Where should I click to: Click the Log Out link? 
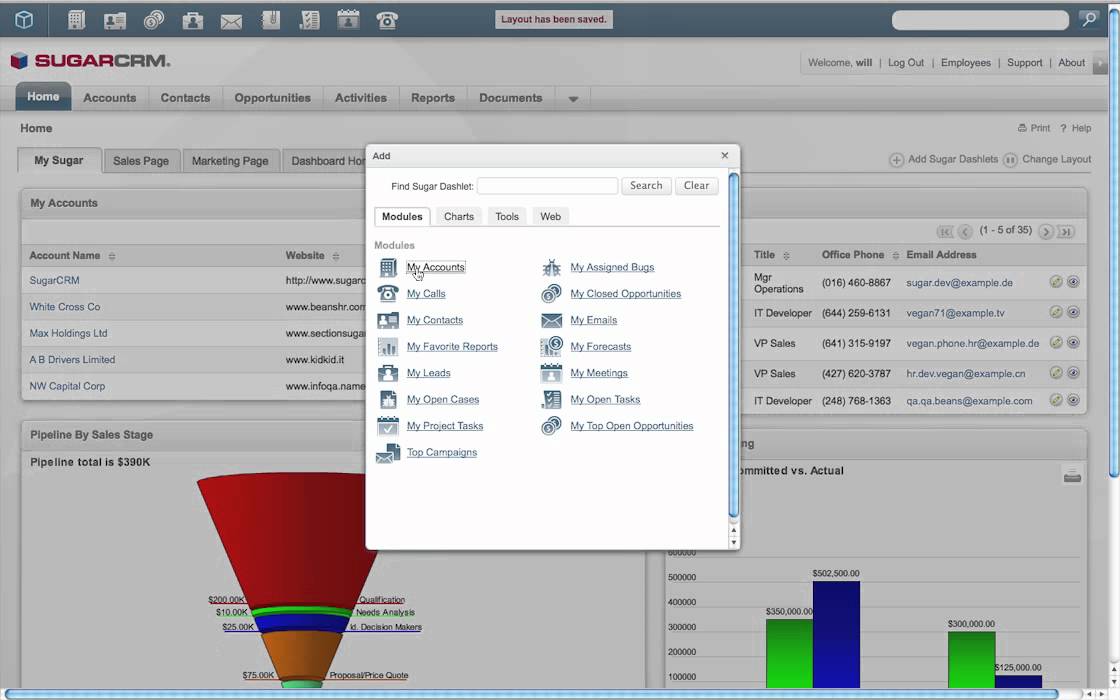[x=906, y=63]
